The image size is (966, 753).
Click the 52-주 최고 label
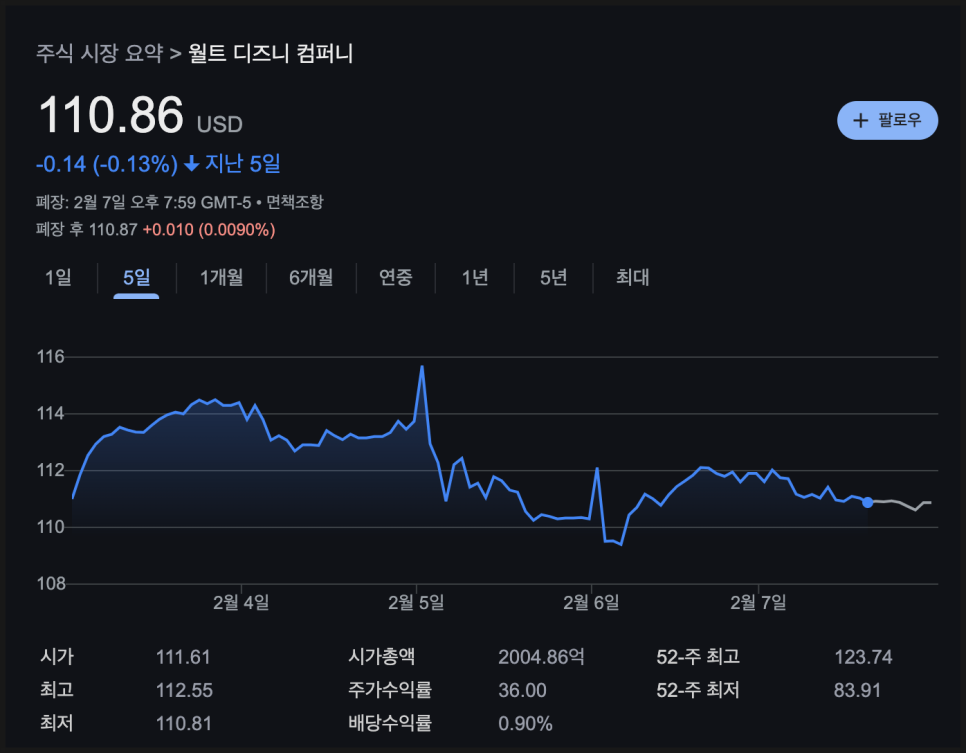click(x=698, y=656)
